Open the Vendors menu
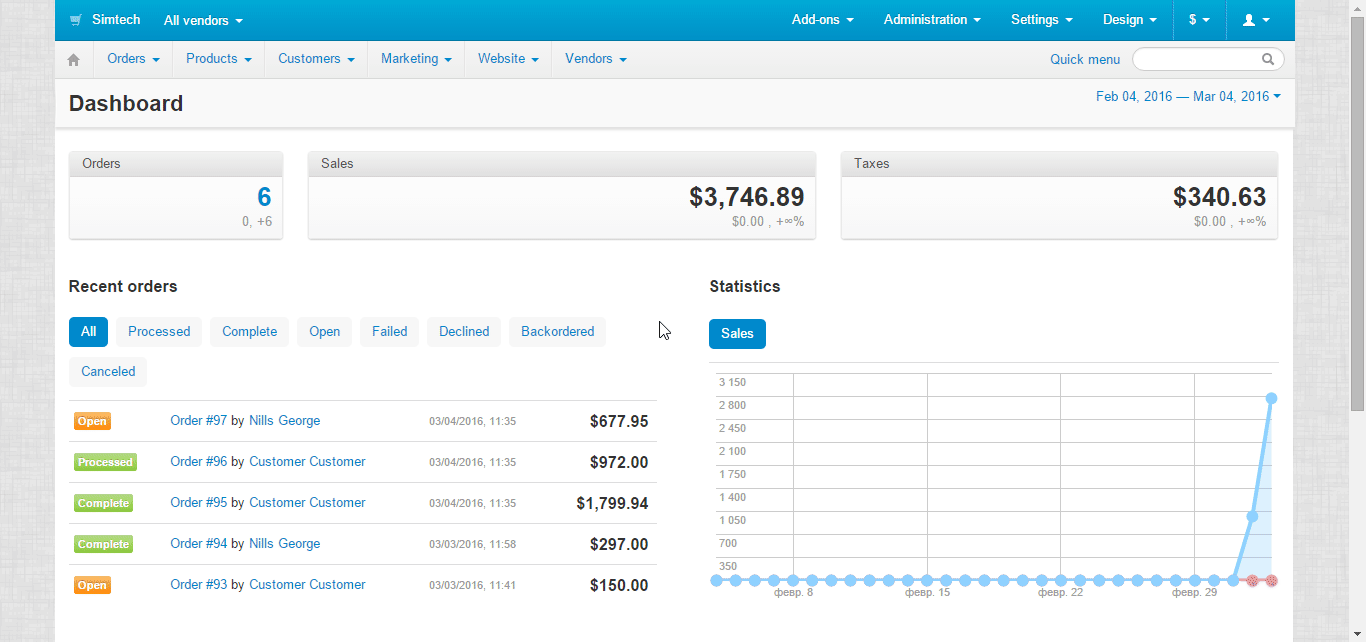This screenshot has height=642, width=1366. 596,59
